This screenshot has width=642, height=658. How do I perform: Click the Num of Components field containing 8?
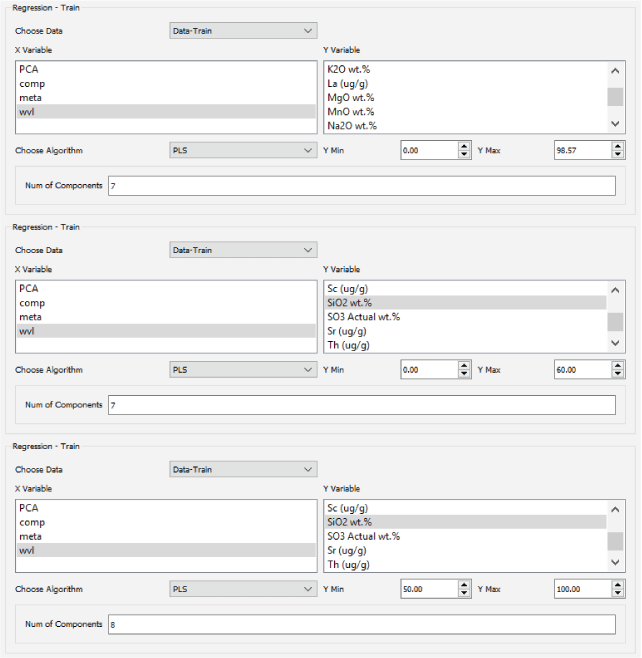click(360, 624)
